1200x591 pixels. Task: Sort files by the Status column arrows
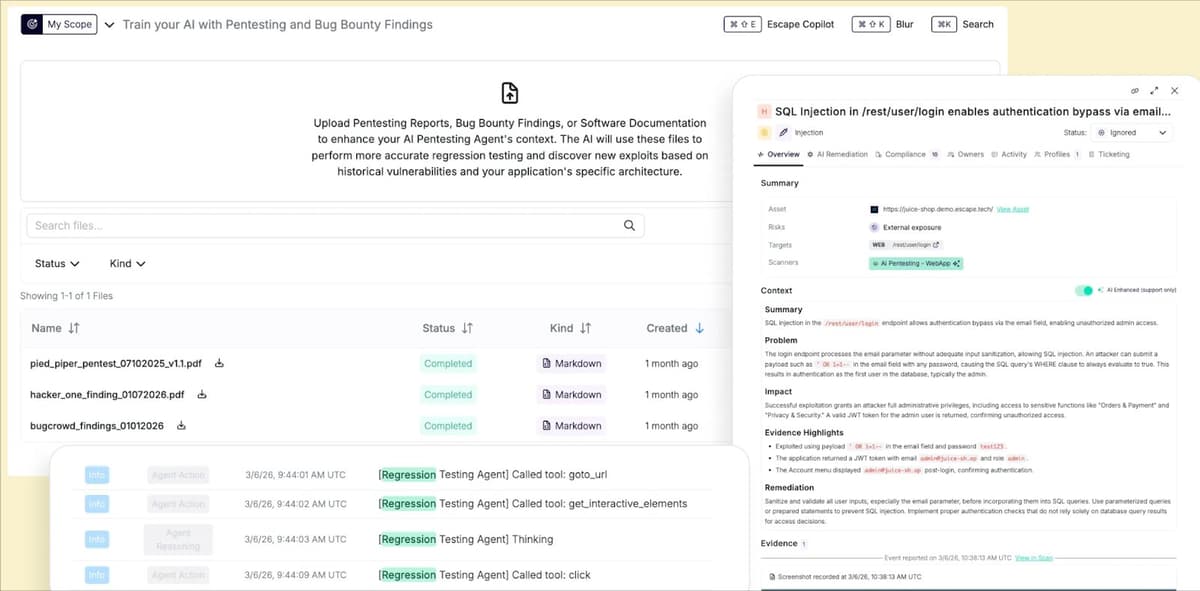click(467, 328)
